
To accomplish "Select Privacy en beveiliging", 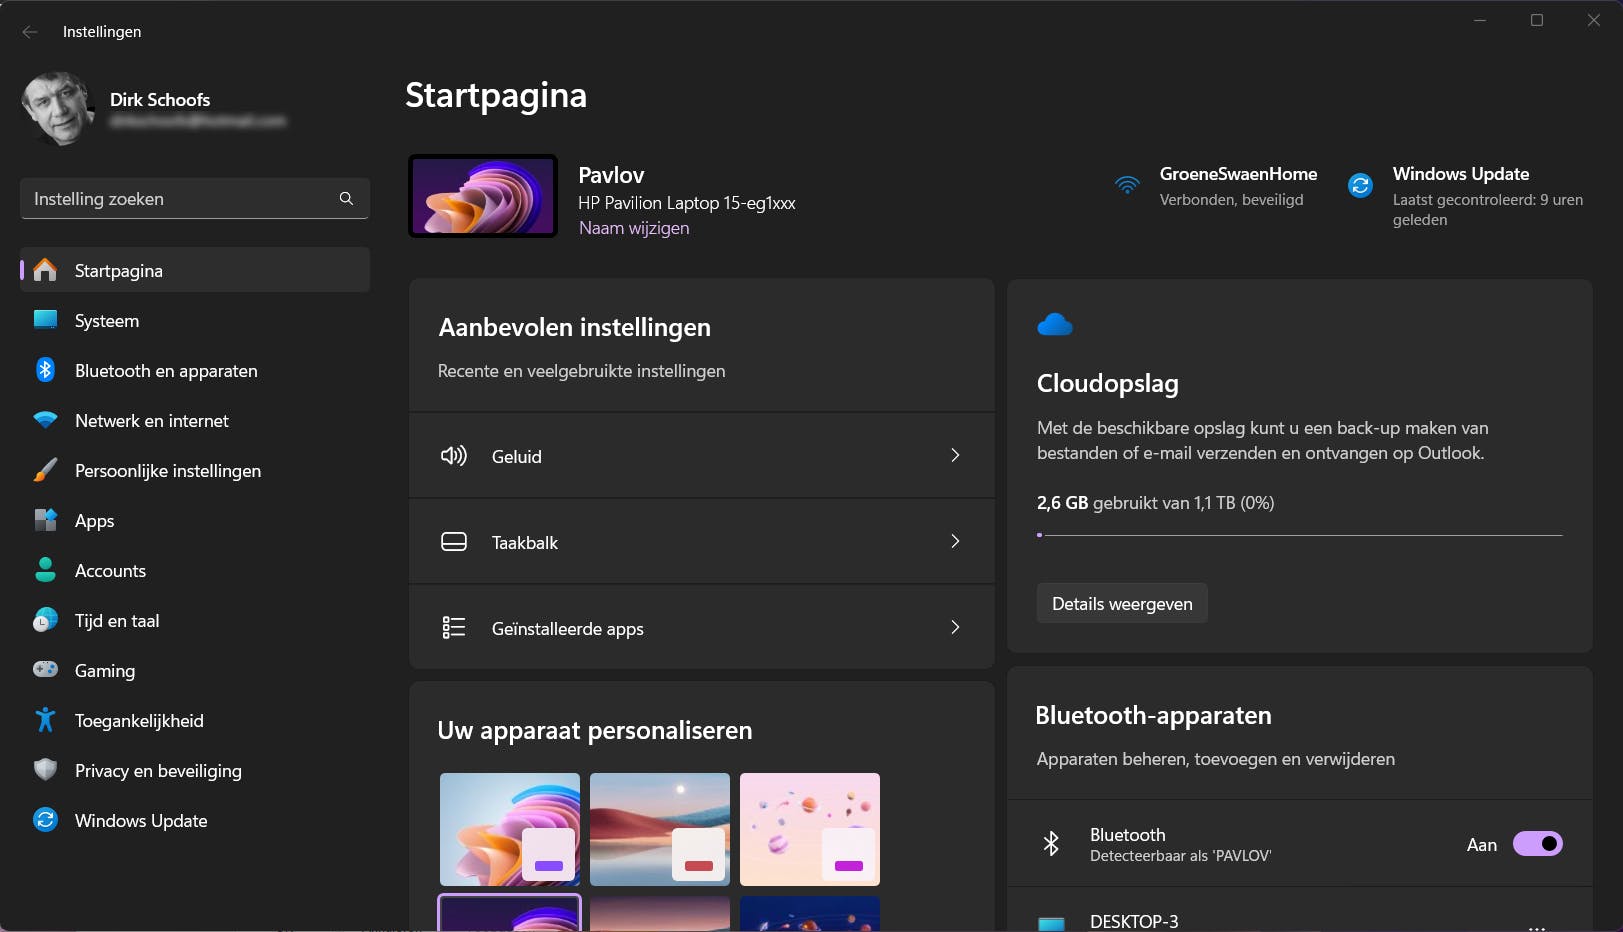I will click(x=158, y=771).
